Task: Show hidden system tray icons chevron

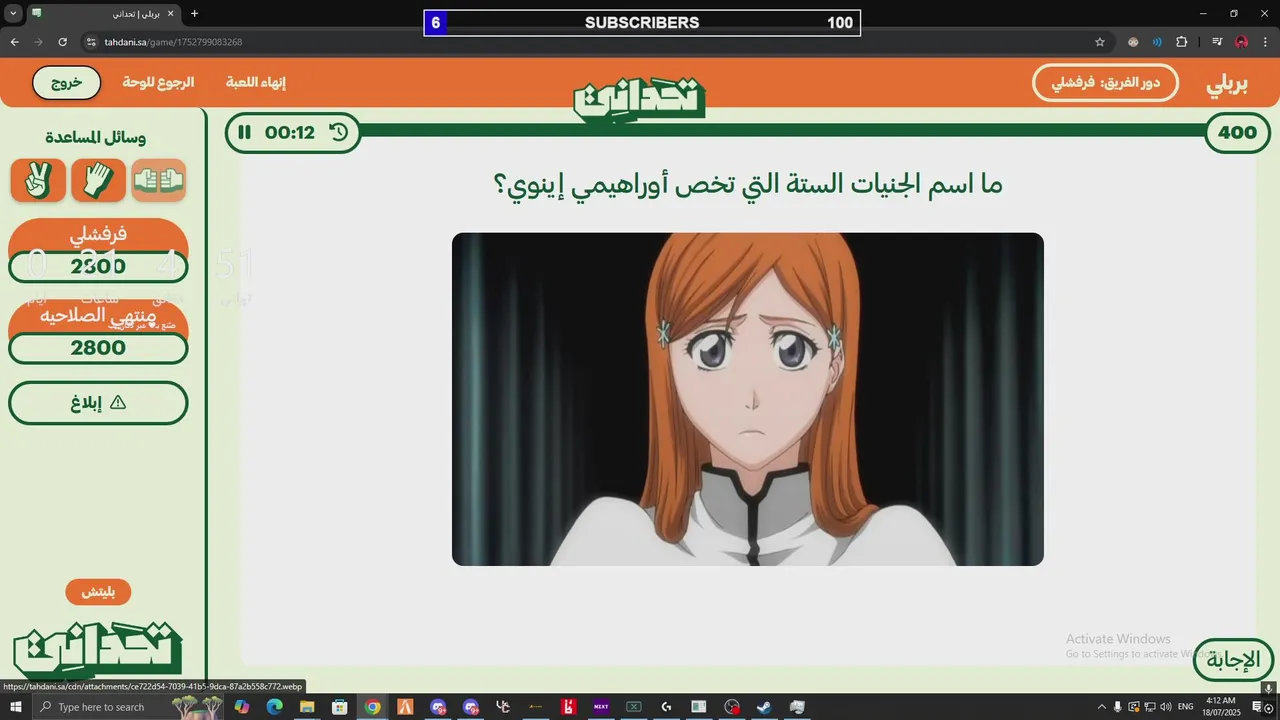Action: 1102,707
